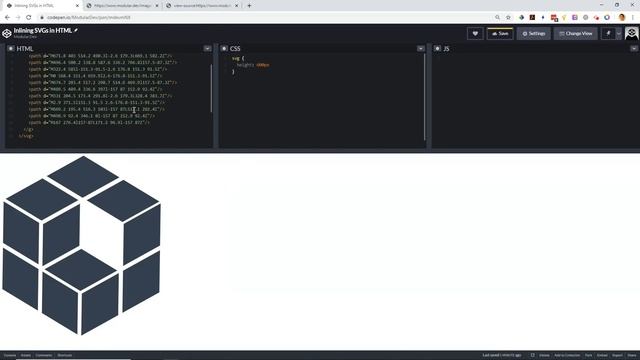
Task: Click the 'svg {' line in CSS editor
Action: click(x=238, y=58)
